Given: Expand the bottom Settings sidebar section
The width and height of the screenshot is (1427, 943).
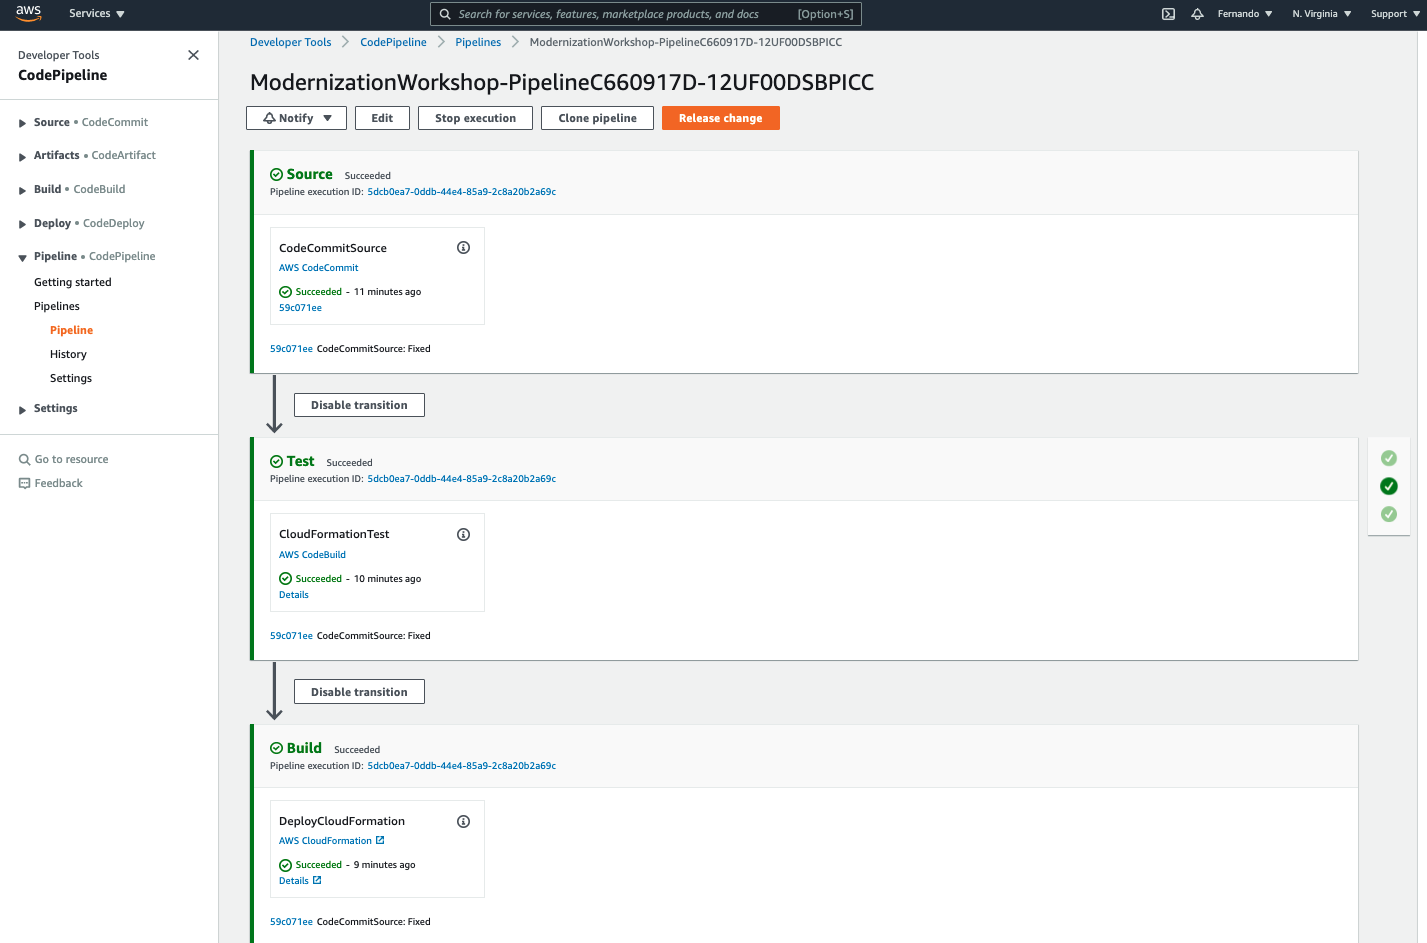Looking at the screenshot, I should click(22, 409).
